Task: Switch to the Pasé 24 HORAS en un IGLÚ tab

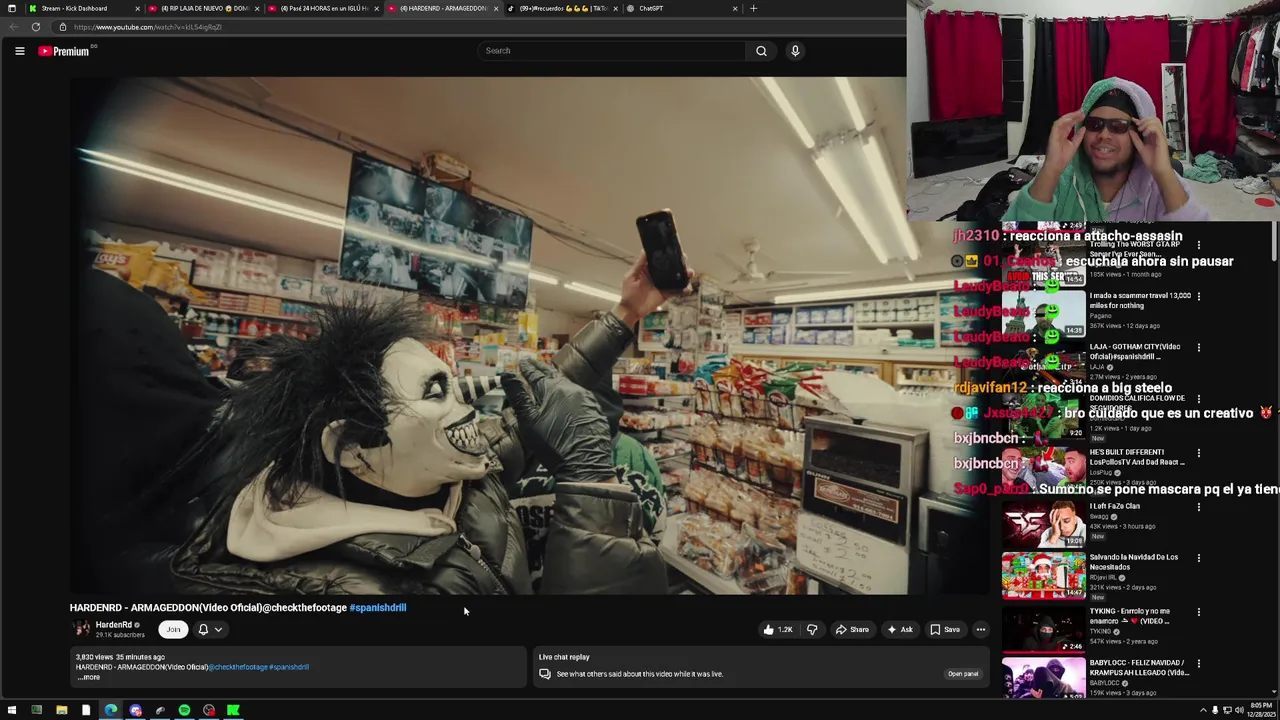Action: [322, 8]
